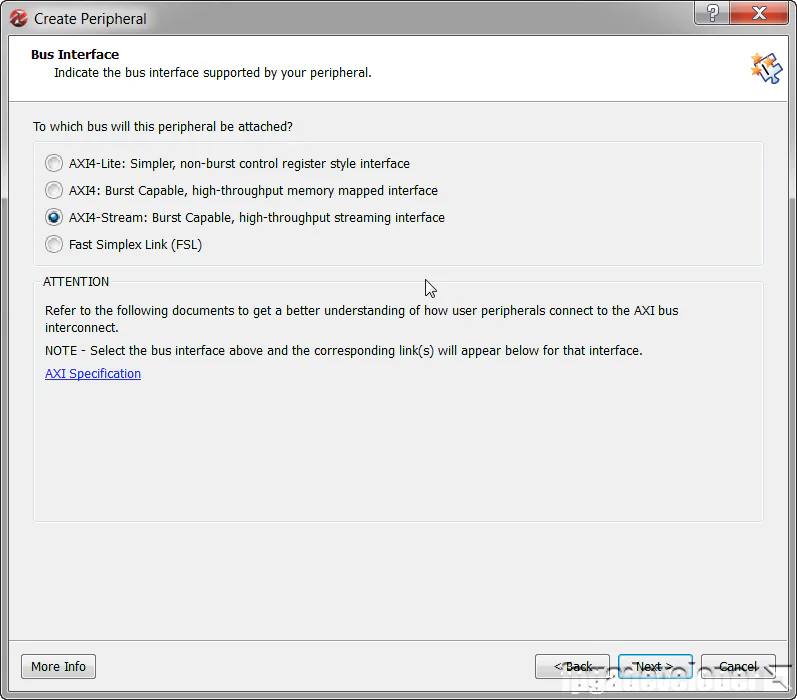
Task: Open the AXI Specification link
Action: point(93,374)
